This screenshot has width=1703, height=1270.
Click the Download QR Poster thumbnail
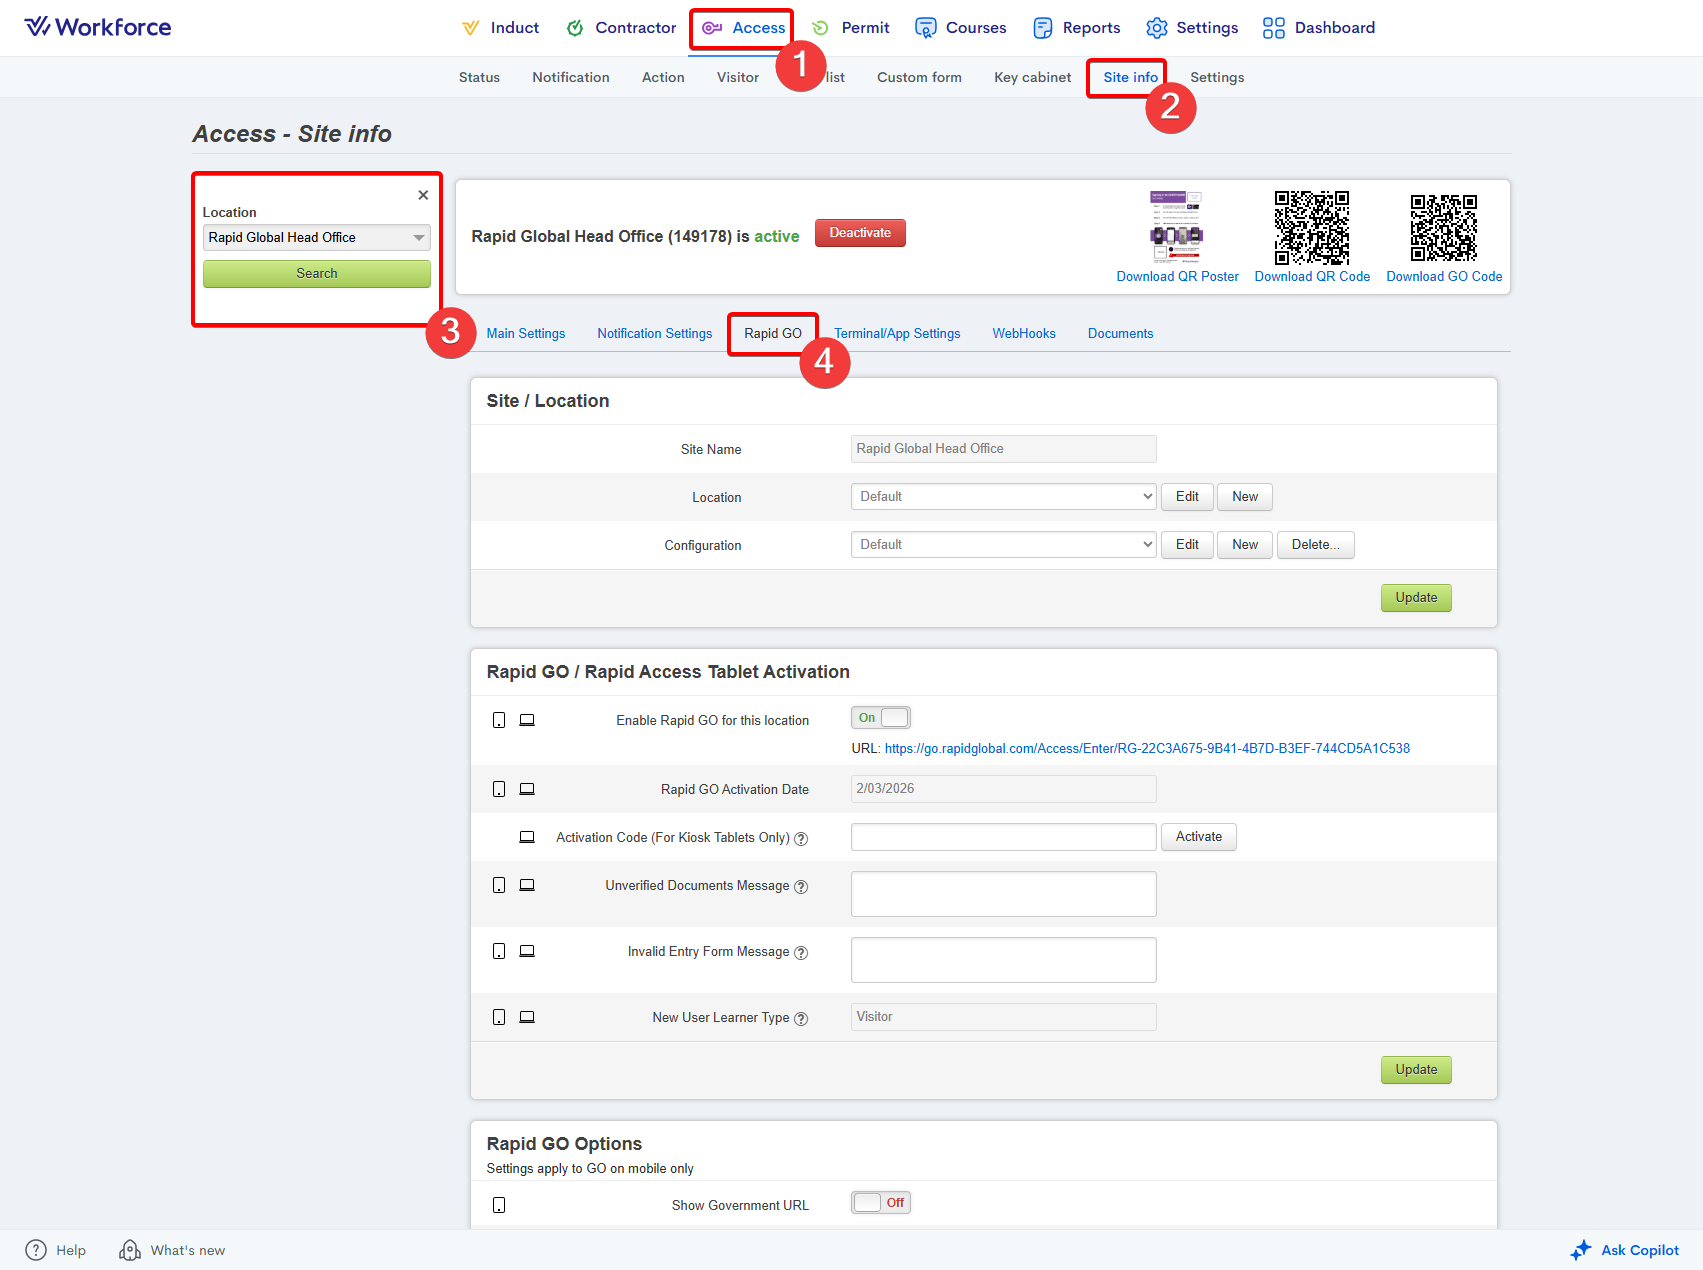click(x=1176, y=225)
